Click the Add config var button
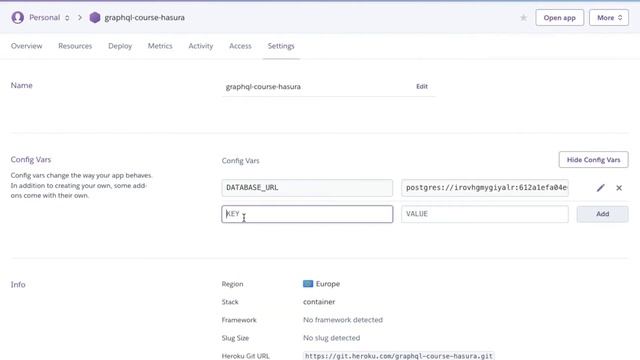Viewport: 640px width, 360px height. pos(602,214)
